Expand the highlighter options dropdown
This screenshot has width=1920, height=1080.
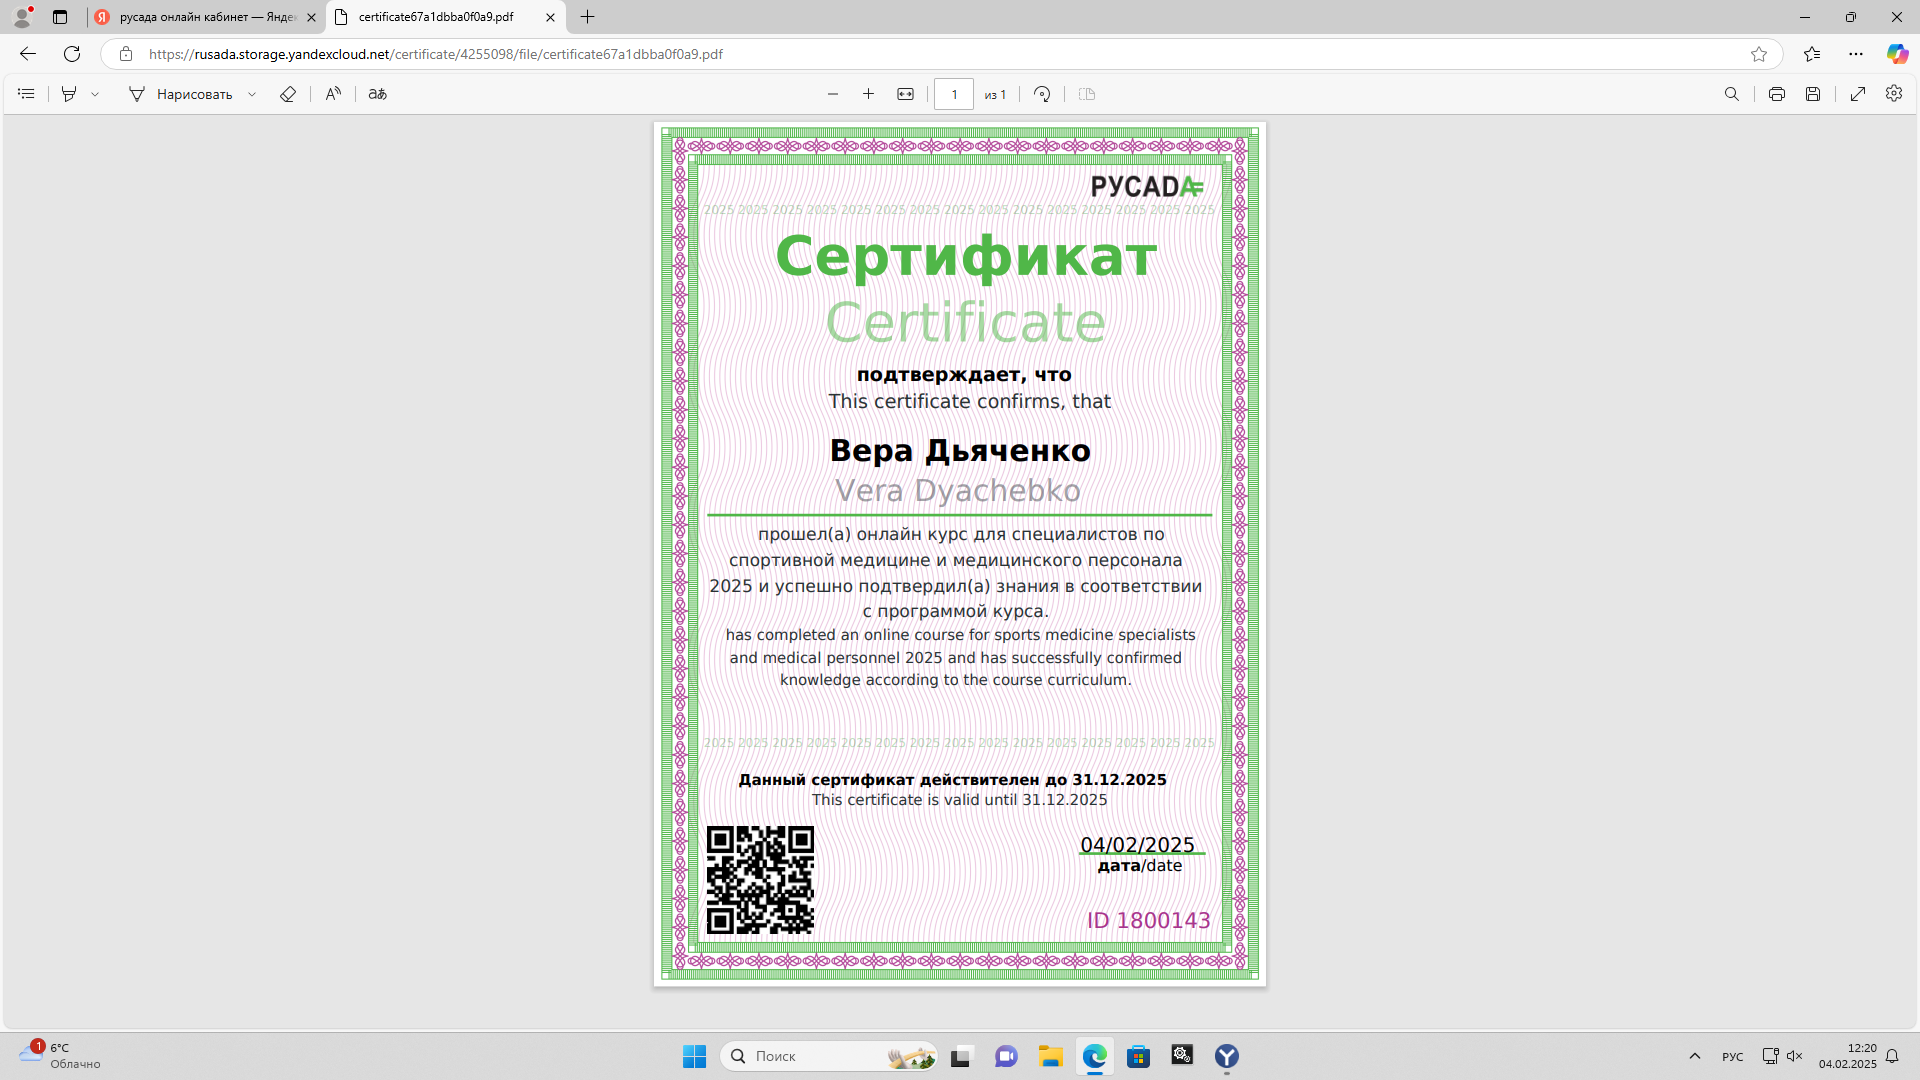coord(95,94)
